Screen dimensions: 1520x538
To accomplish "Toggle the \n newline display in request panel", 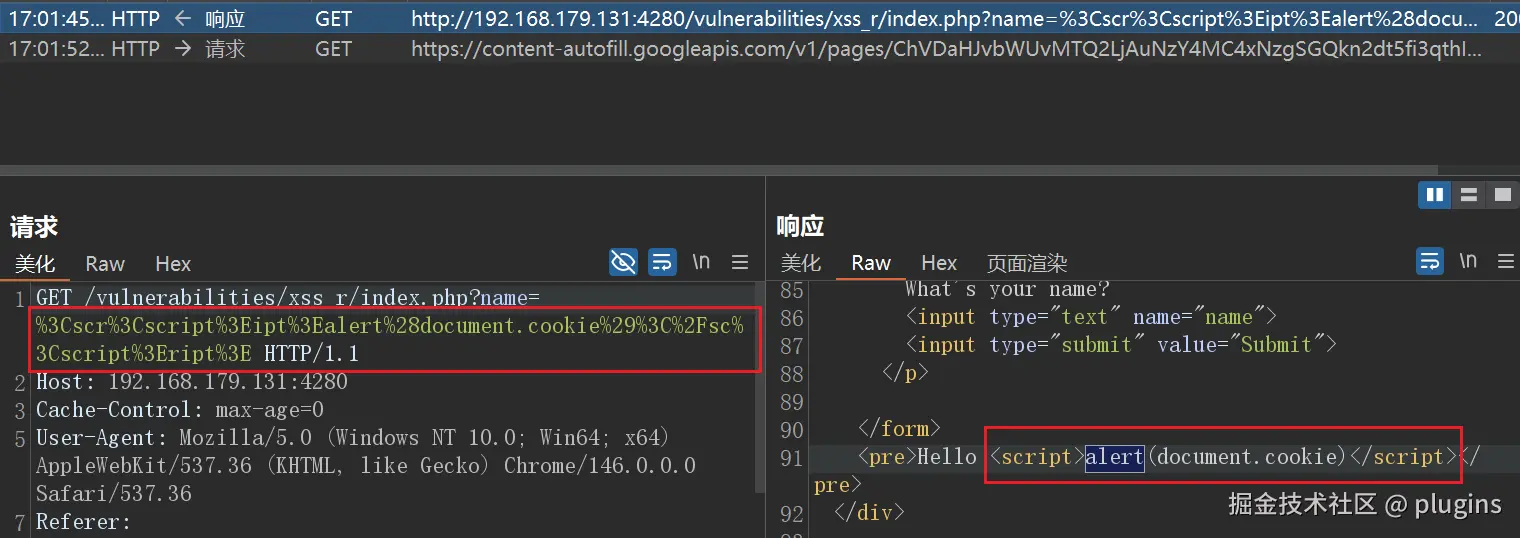I will point(701,262).
